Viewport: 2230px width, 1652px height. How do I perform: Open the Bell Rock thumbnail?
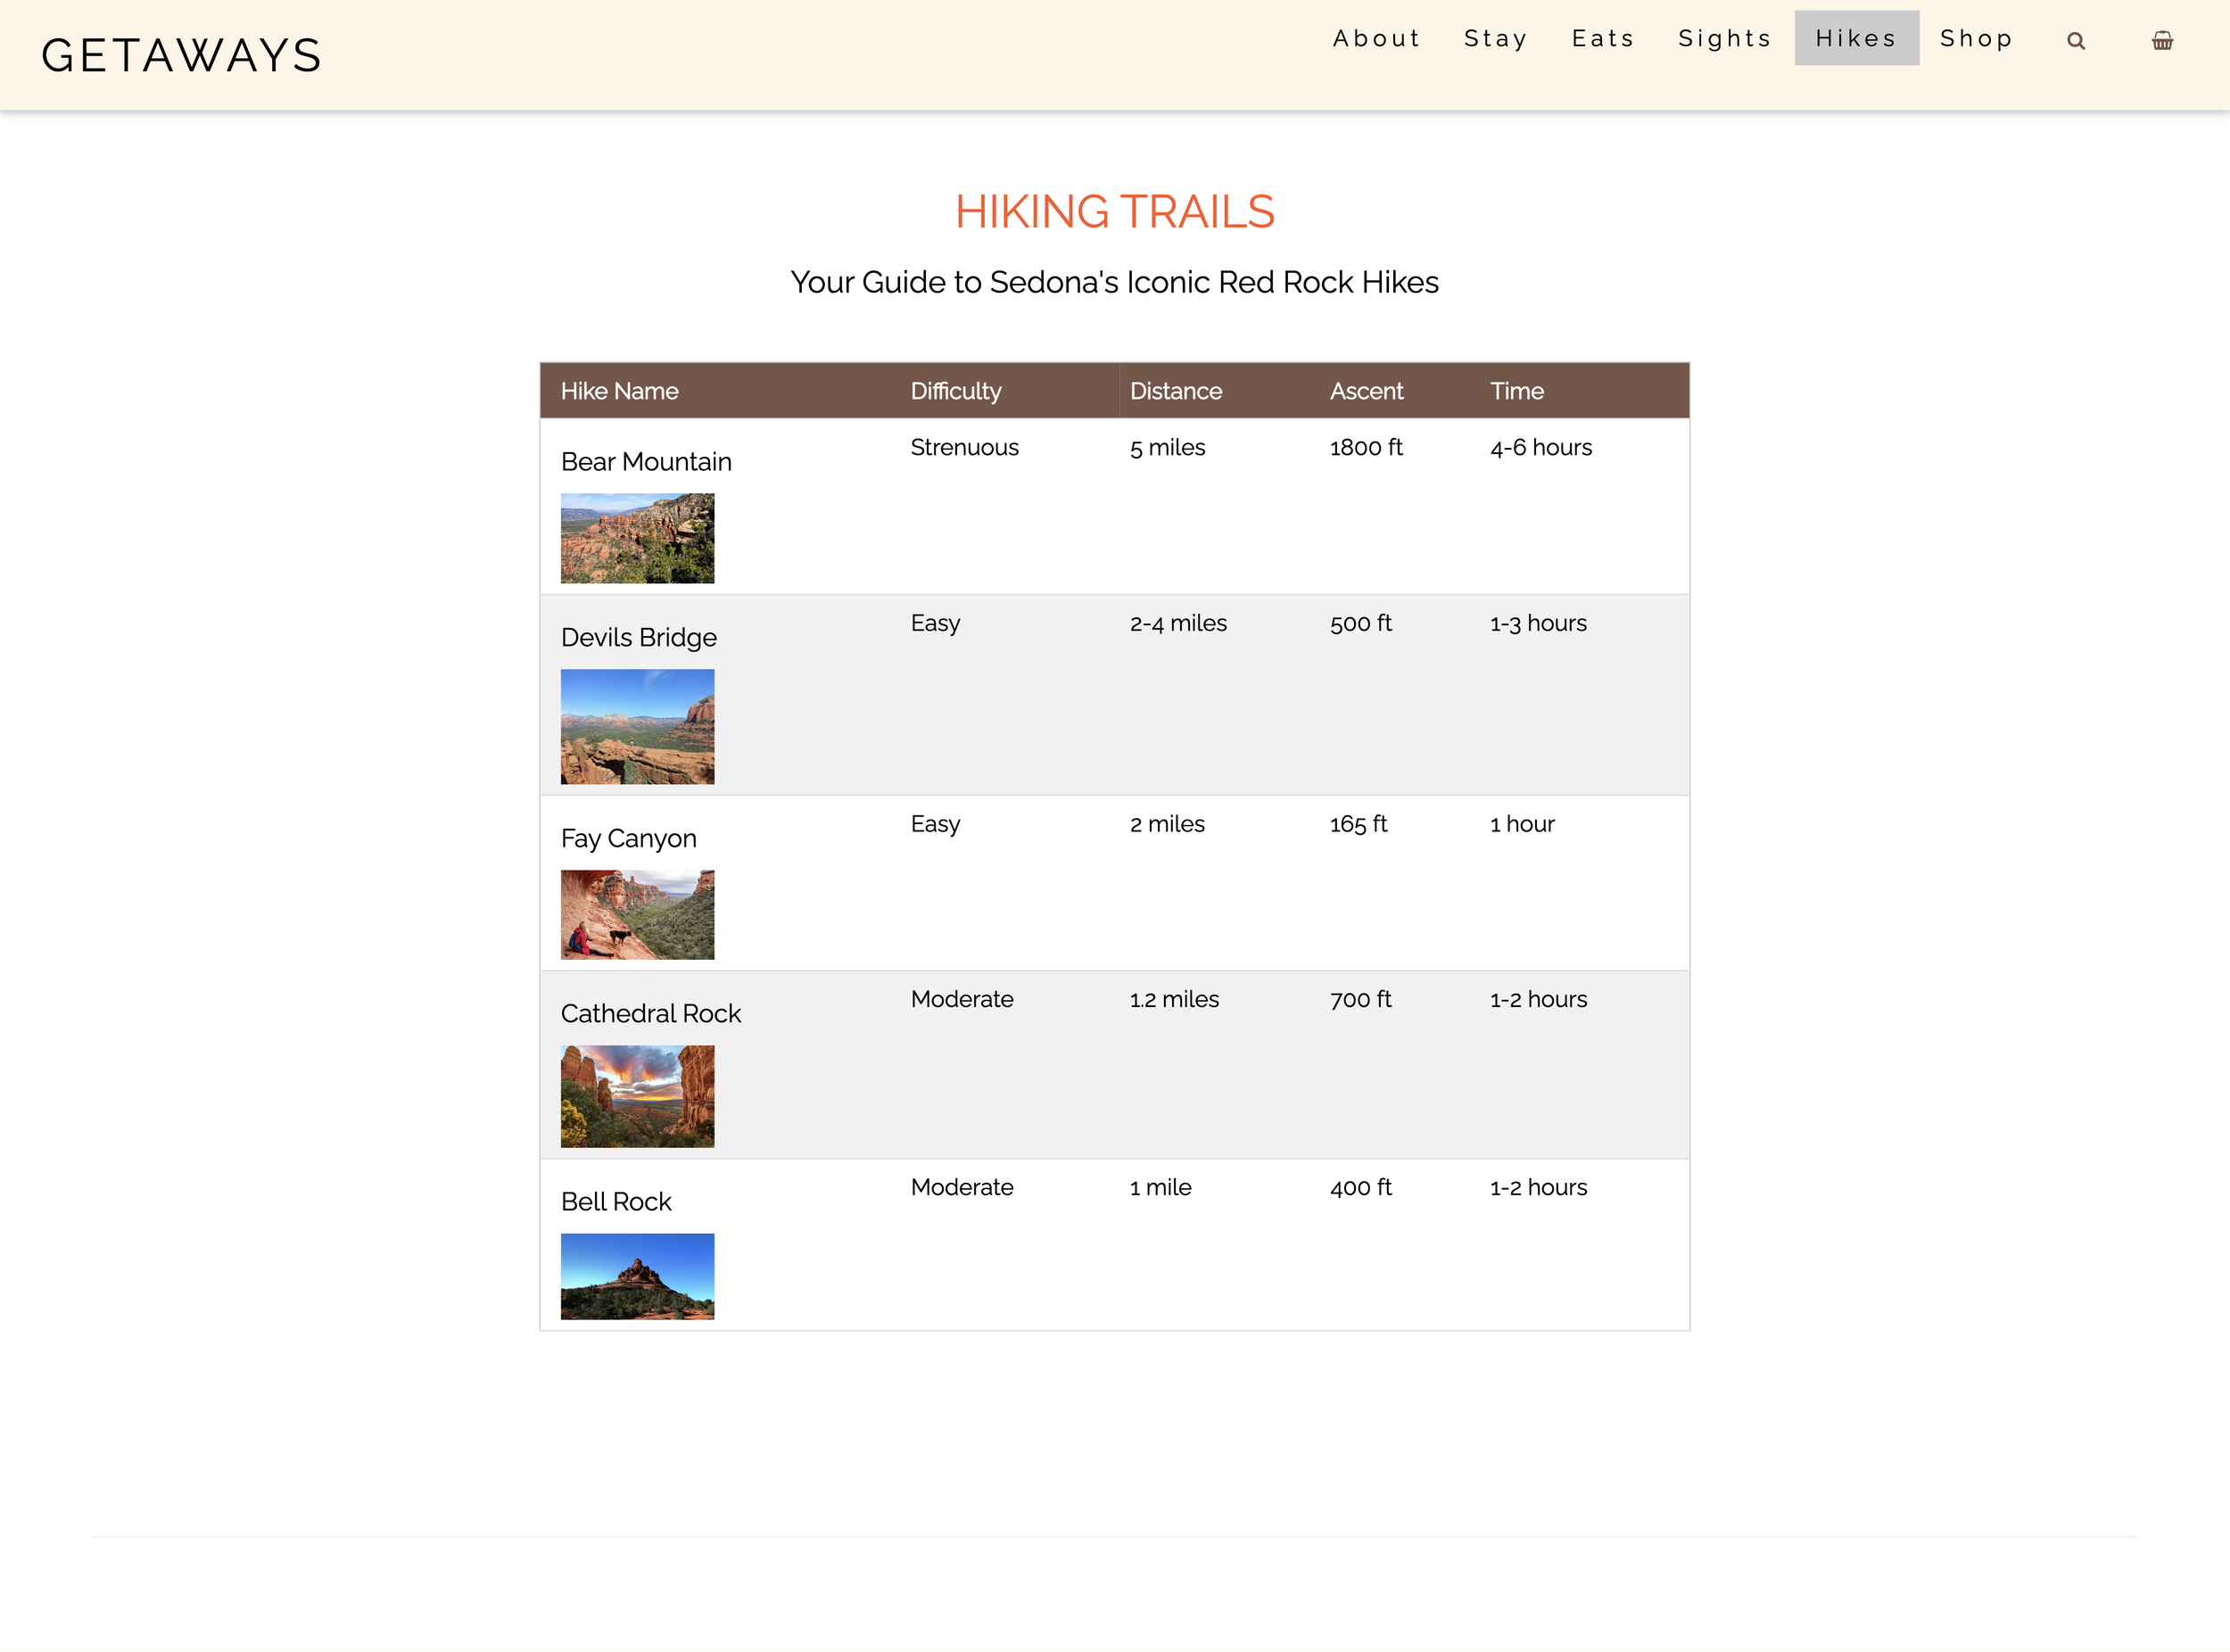coord(637,1276)
